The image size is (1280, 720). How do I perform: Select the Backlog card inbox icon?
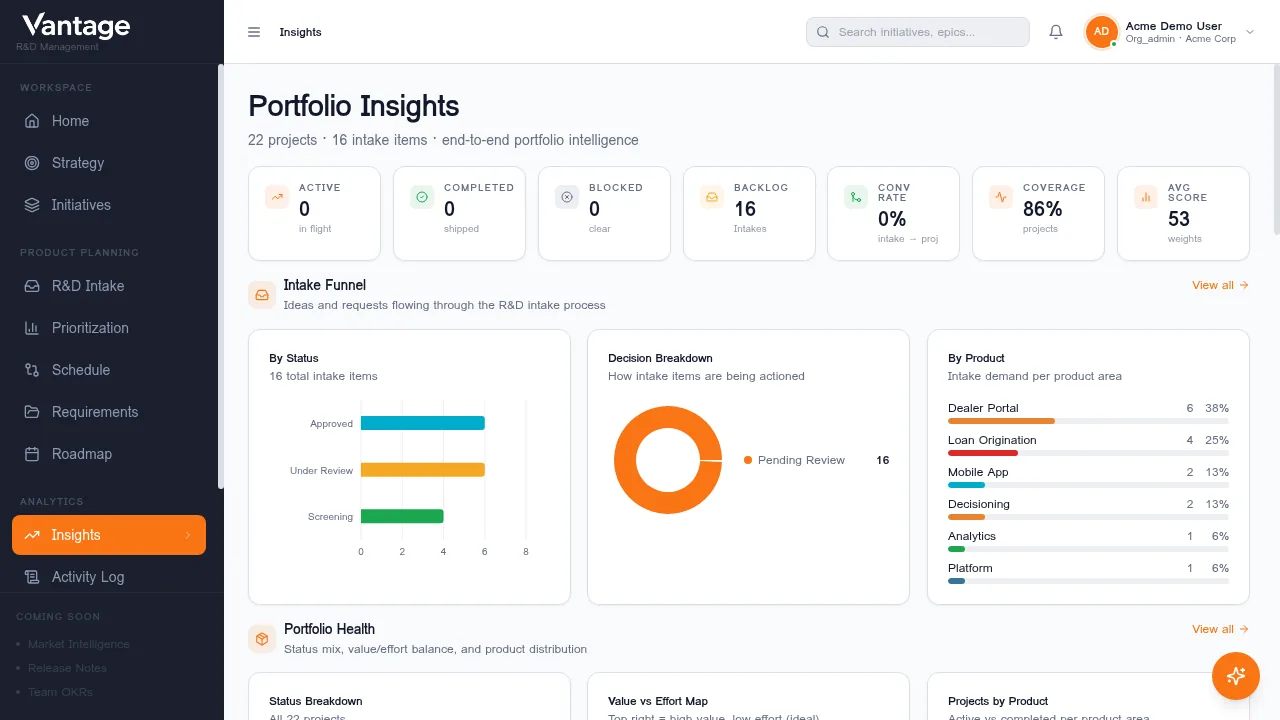pyautogui.click(x=712, y=197)
